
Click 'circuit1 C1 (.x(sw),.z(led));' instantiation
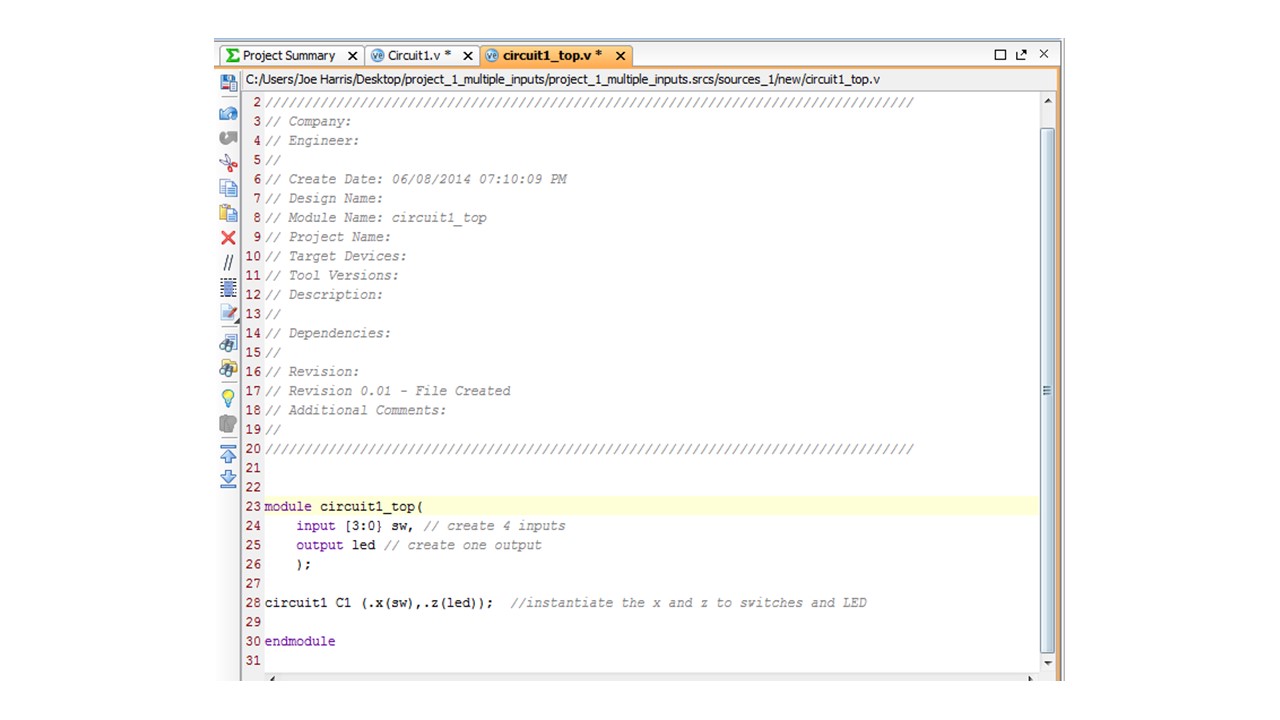(x=379, y=603)
